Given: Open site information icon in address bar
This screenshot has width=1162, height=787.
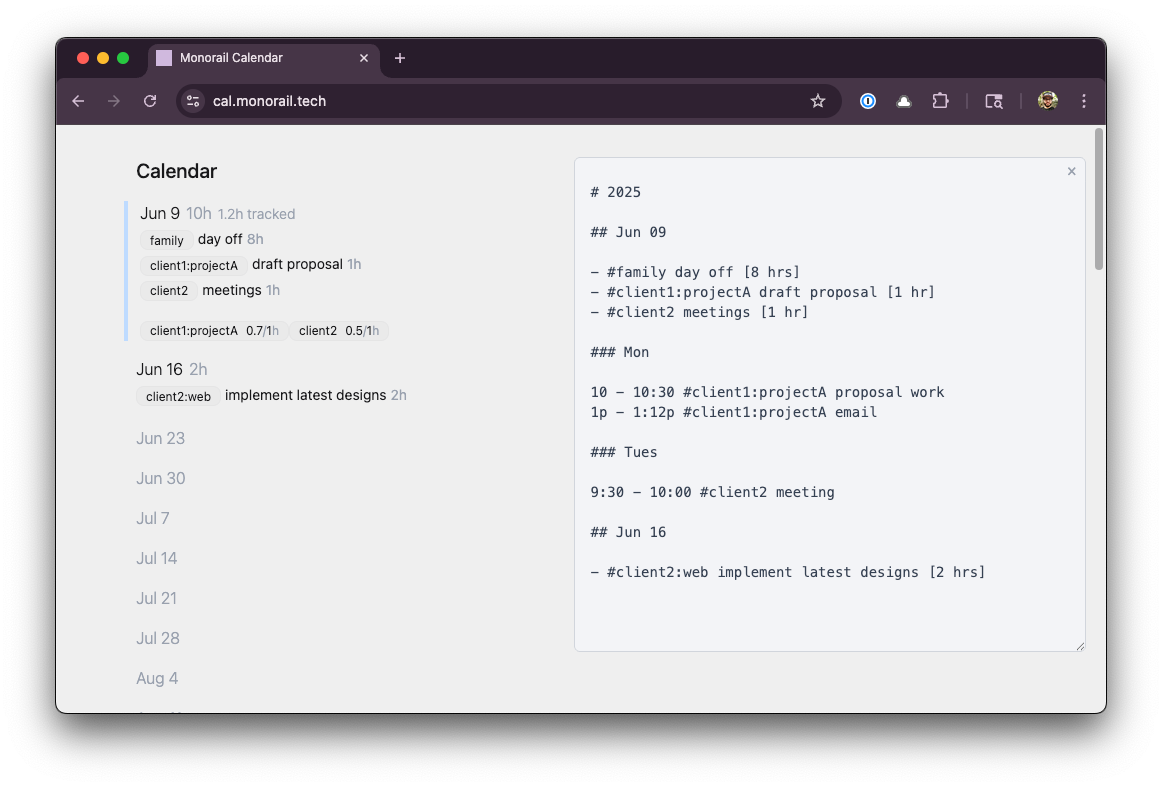Looking at the screenshot, I should click(x=193, y=101).
